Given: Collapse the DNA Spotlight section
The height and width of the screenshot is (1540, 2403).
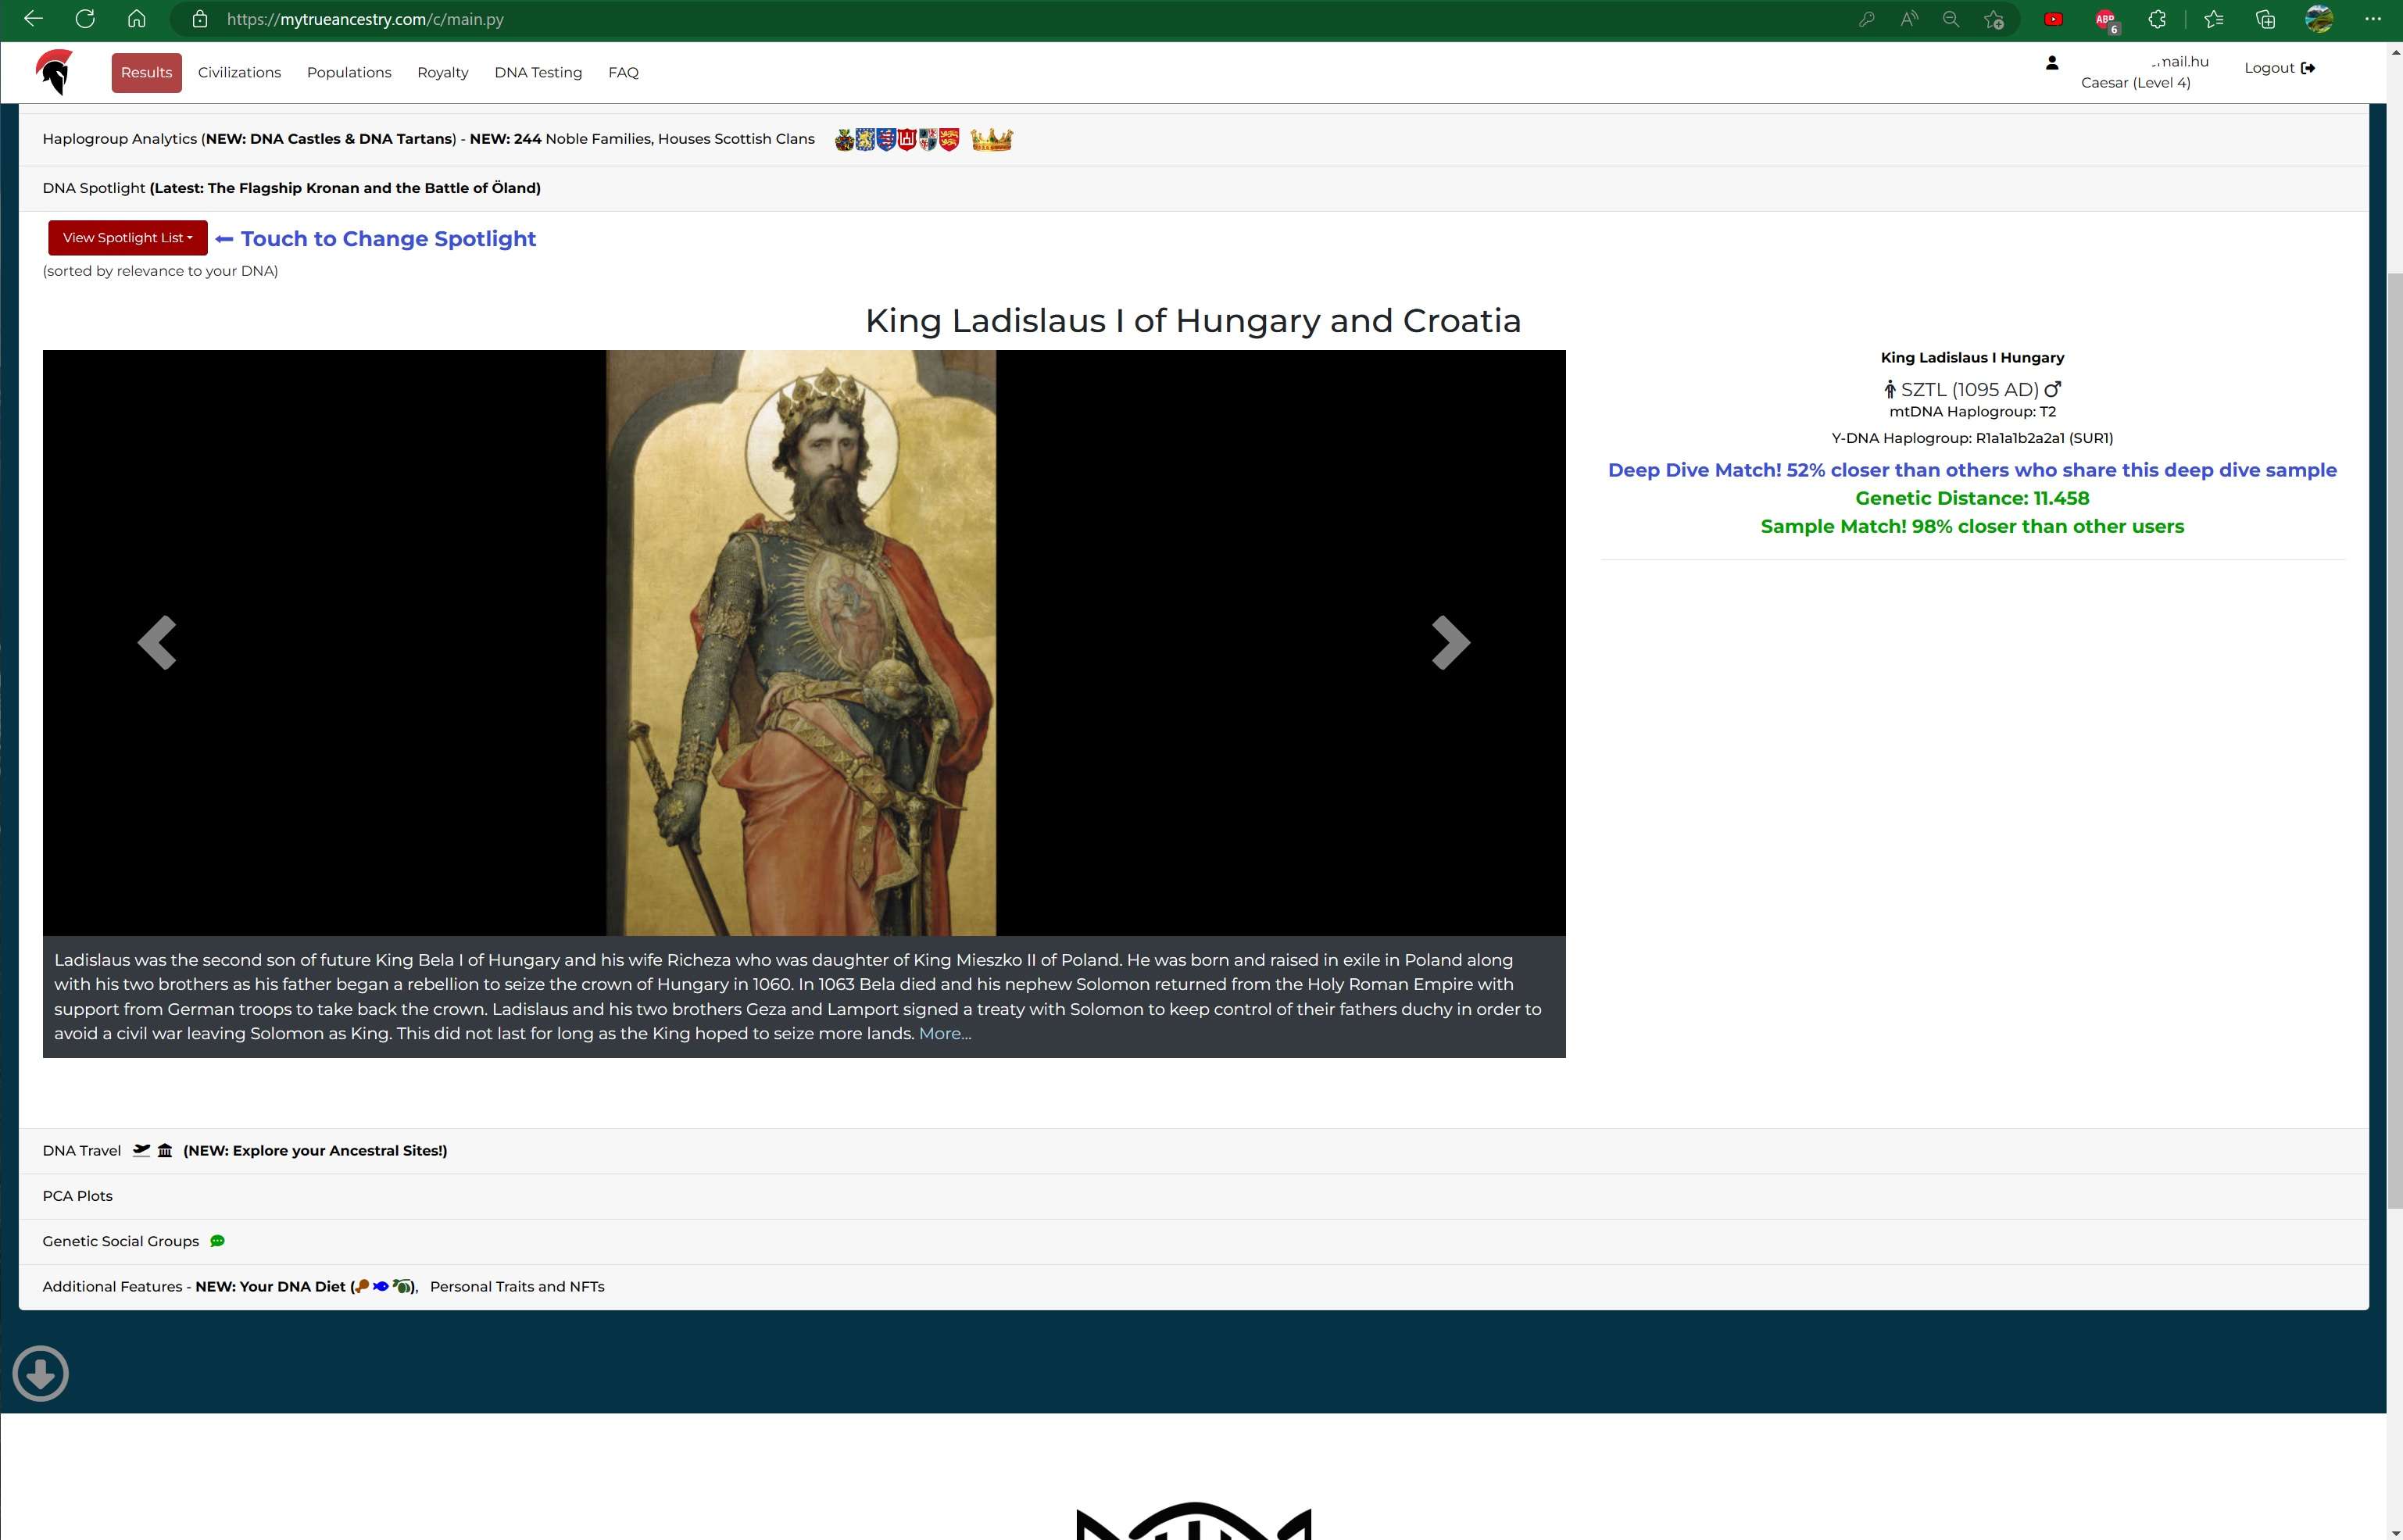Looking at the screenshot, I should 1193,188.
